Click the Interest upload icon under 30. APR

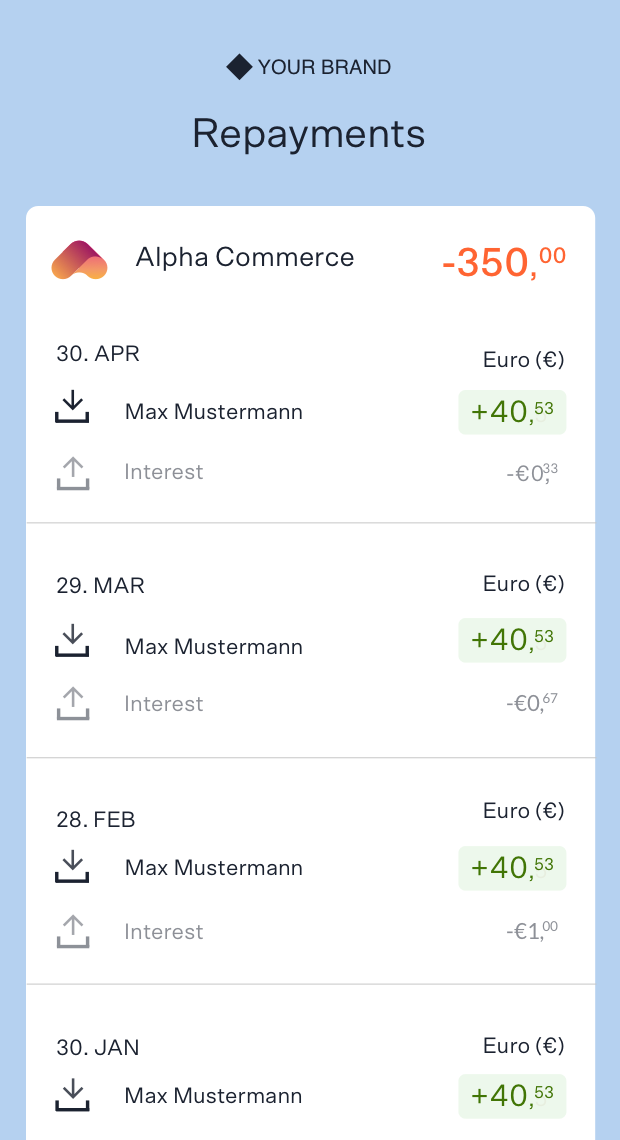click(71, 471)
